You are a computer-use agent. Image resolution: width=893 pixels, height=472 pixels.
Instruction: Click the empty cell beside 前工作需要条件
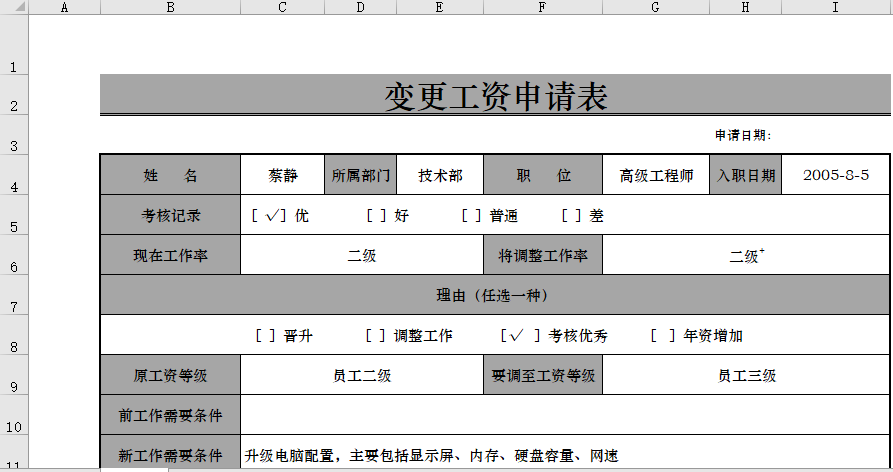tap(565, 416)
